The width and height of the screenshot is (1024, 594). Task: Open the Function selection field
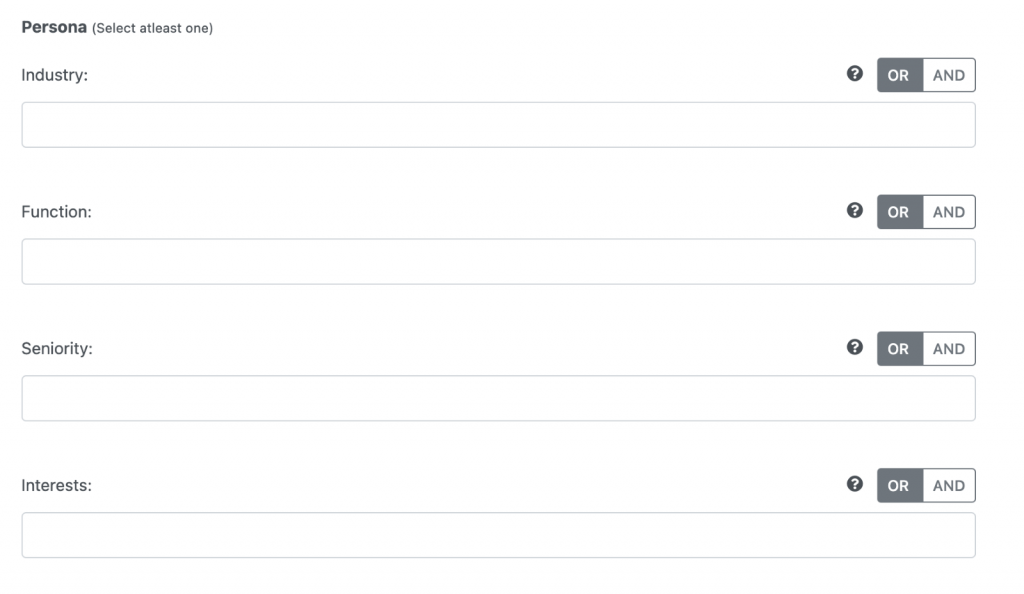[498, 261]
